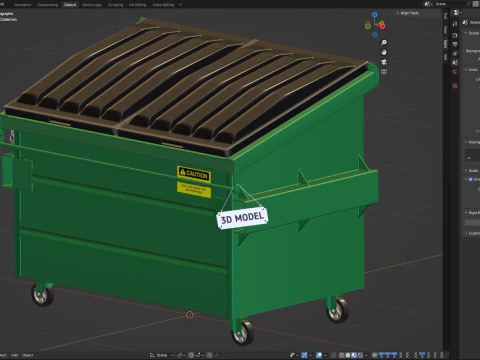The image size is (480, 360).
Task: Collapse the Scene panel in properties
Action: pos(471,33)
